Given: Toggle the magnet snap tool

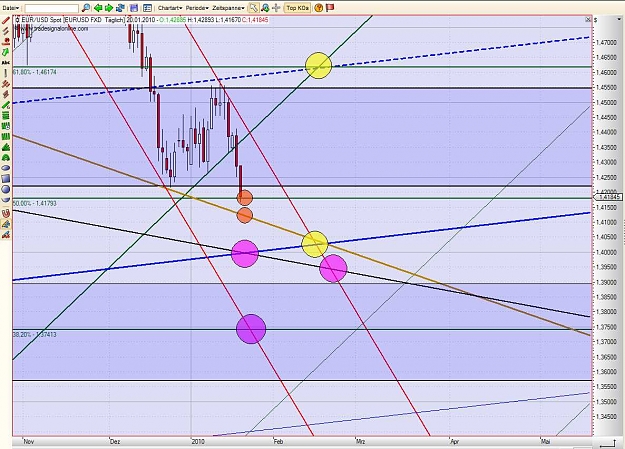Looking at the screenshot, I should tap(6, 213).
